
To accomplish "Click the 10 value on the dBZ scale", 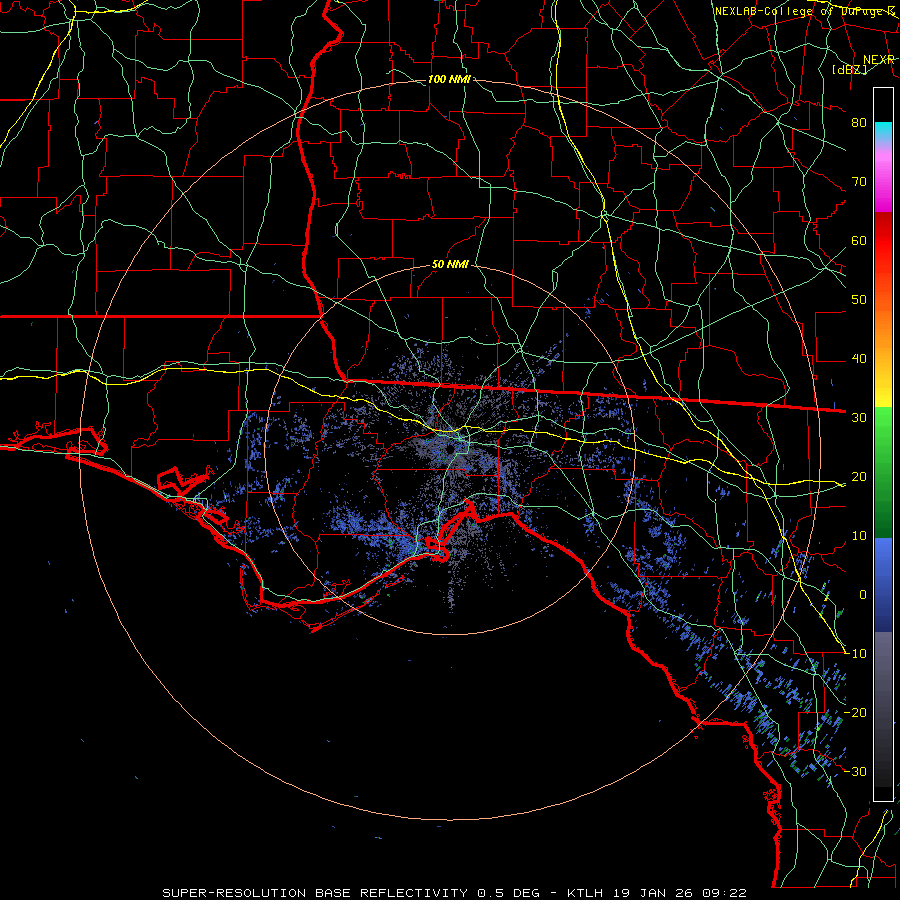I will coord(859,536).
